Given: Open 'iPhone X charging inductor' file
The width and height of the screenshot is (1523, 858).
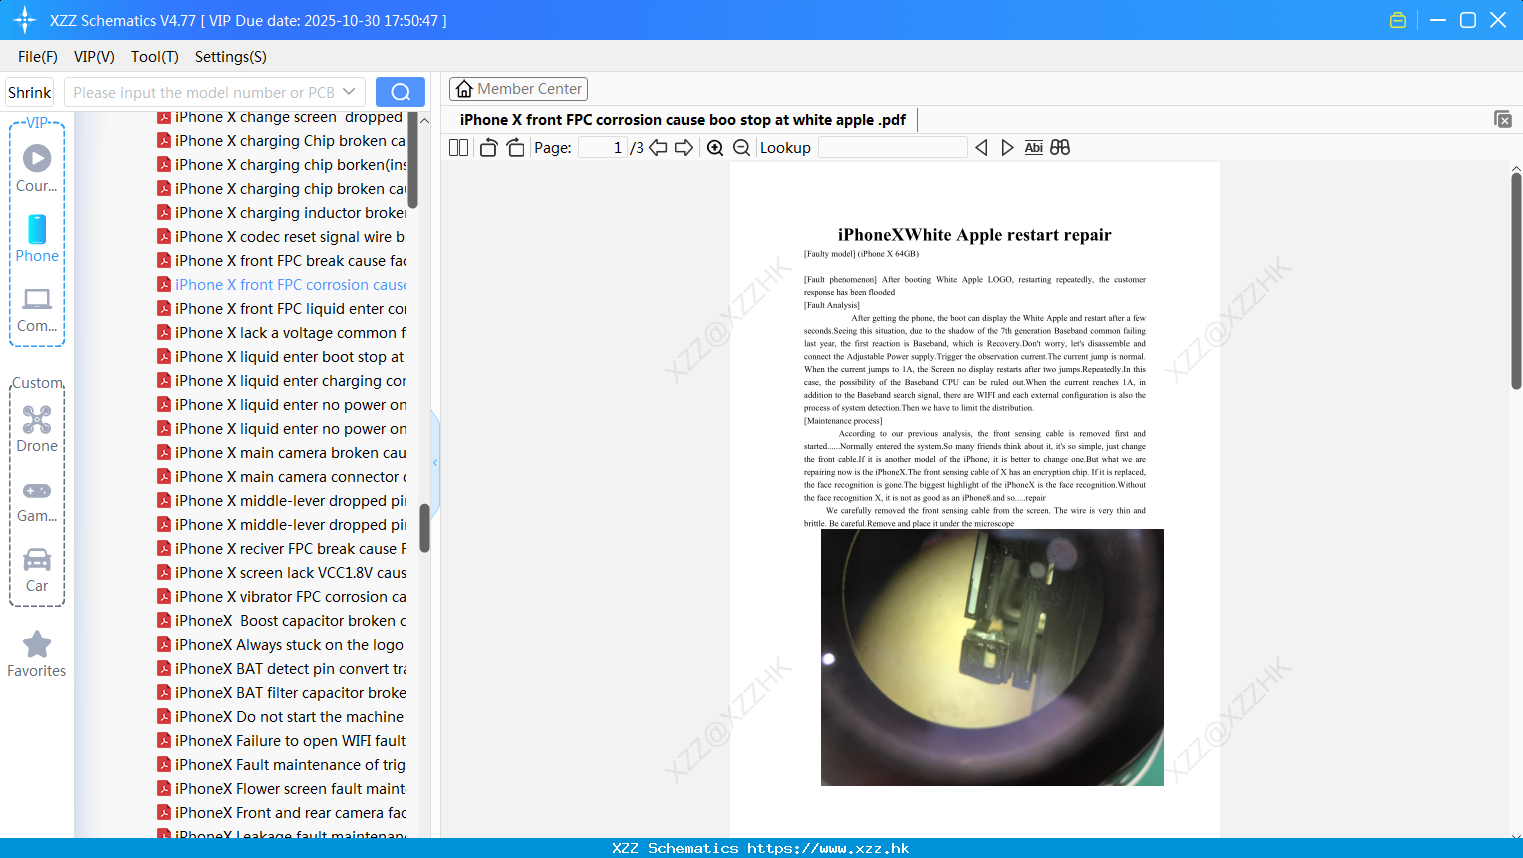Looking at the screenshot, I should (x=281, y=213).
